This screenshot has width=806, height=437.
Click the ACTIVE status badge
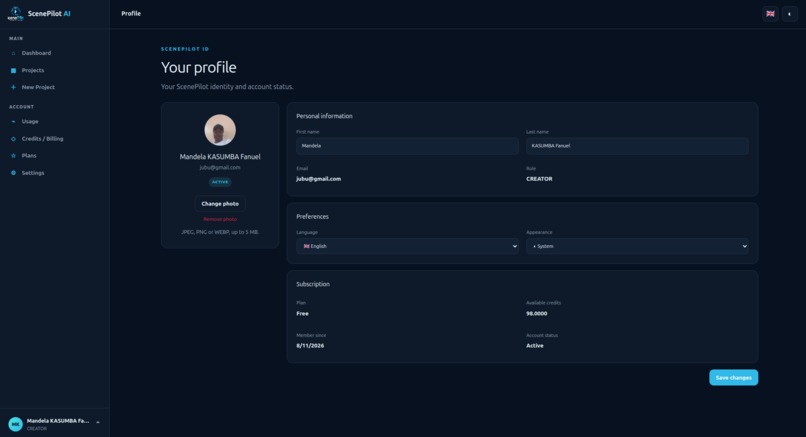click(220, 182)
